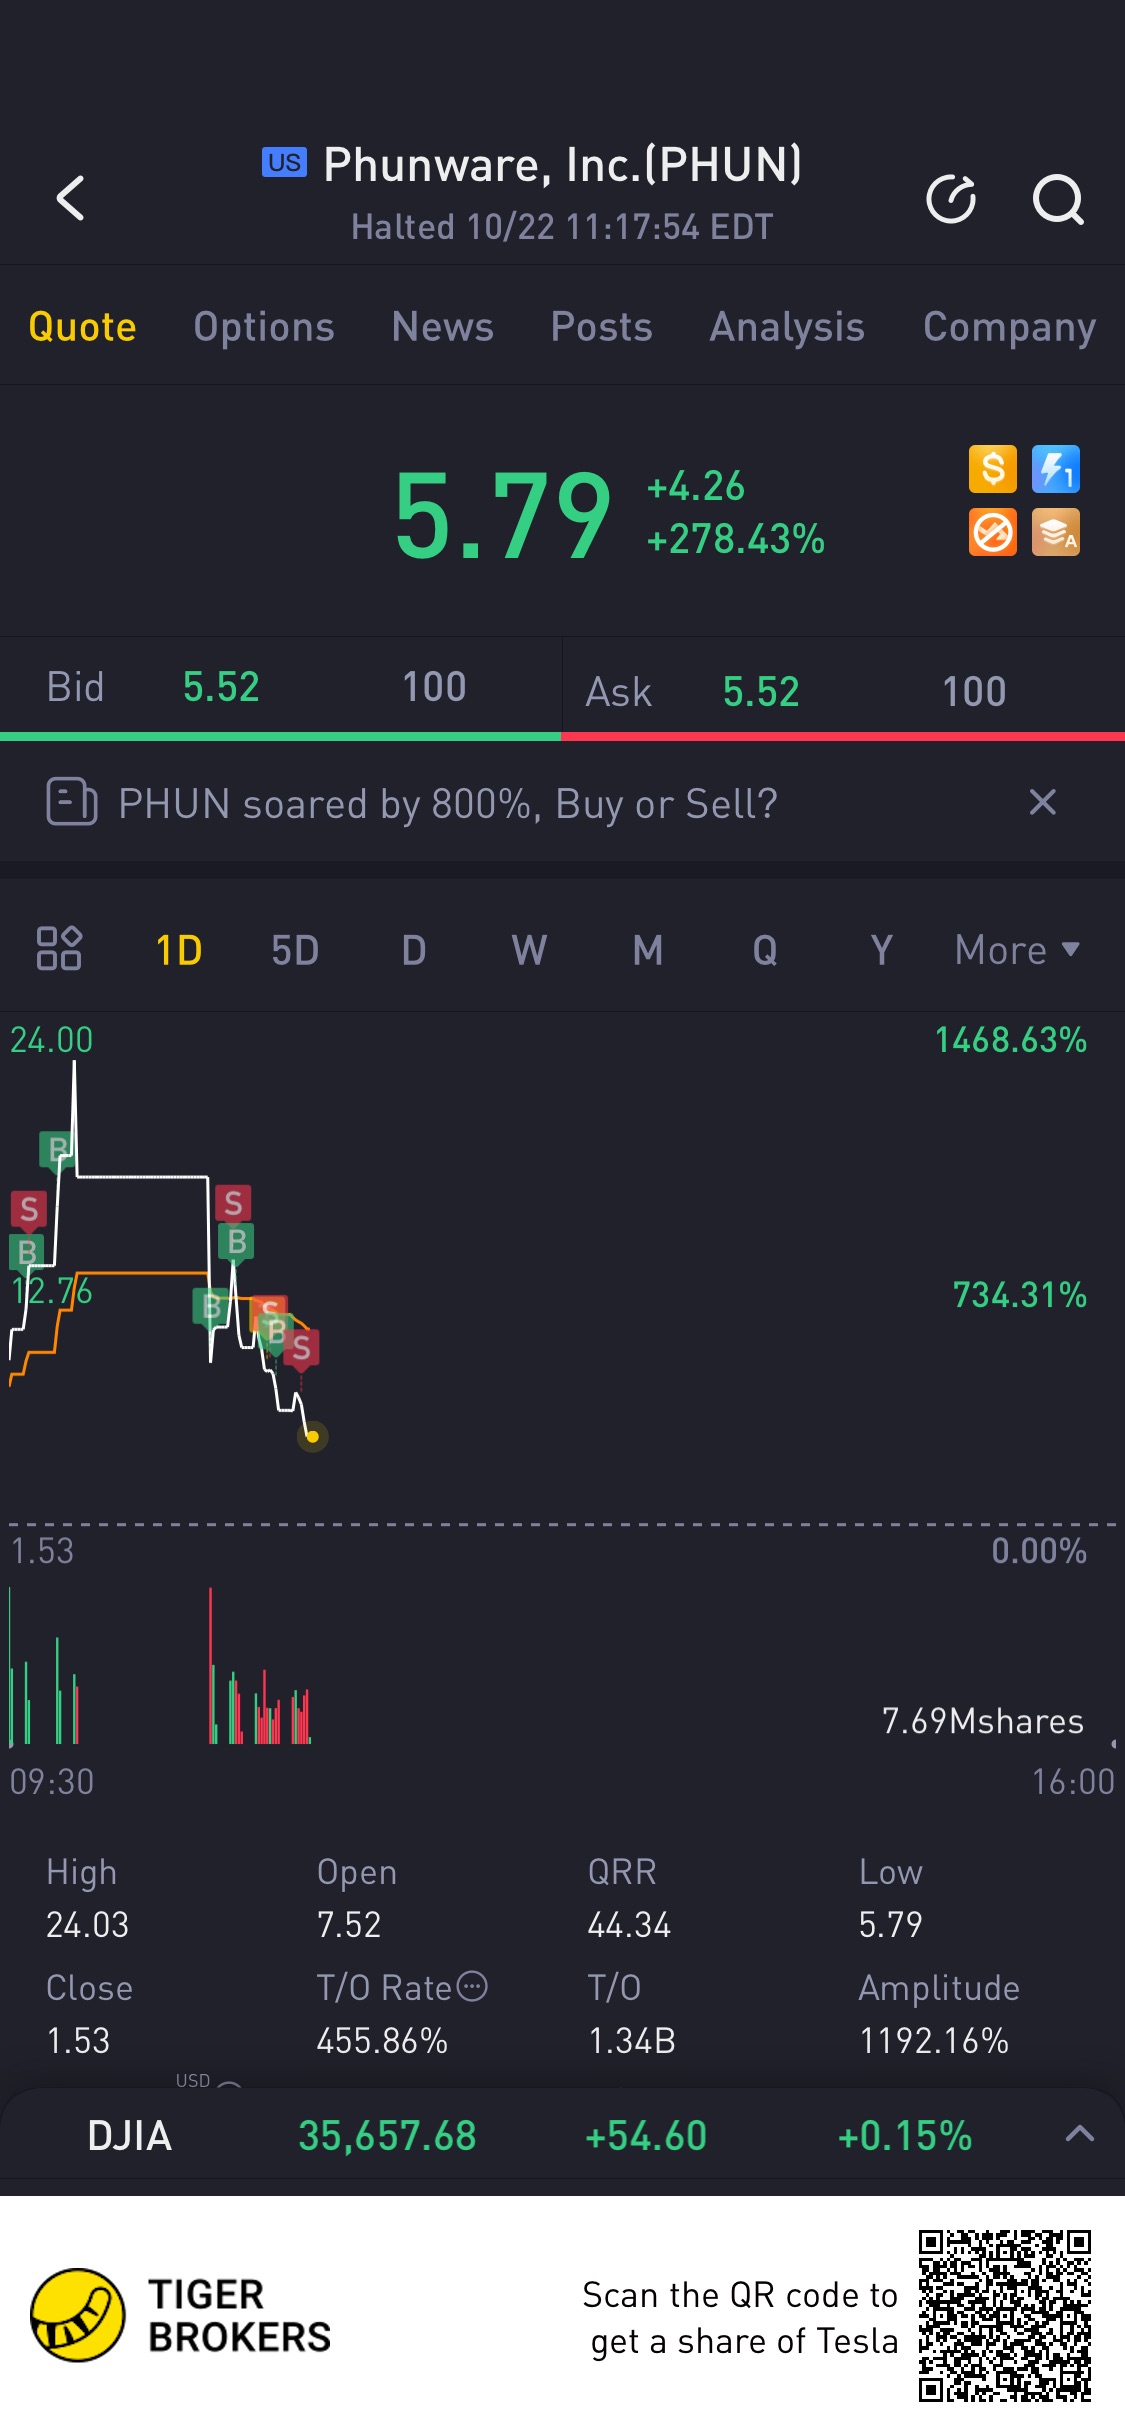Tap the blue lightning badge icon
Viewport: 1125px width, 2436px height.
[1056, 469]
